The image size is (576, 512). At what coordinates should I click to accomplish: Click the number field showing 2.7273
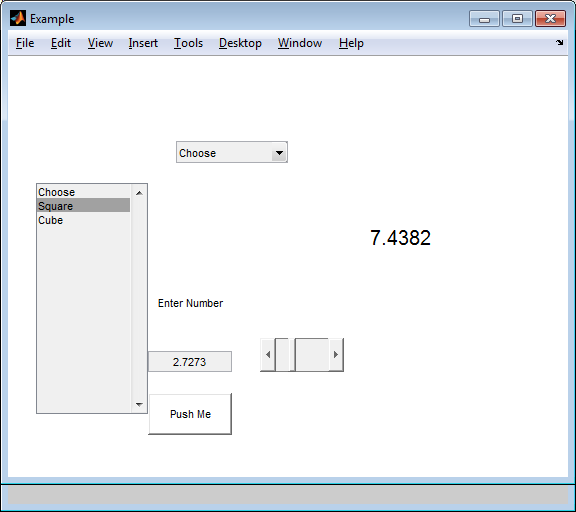(190, 362)
